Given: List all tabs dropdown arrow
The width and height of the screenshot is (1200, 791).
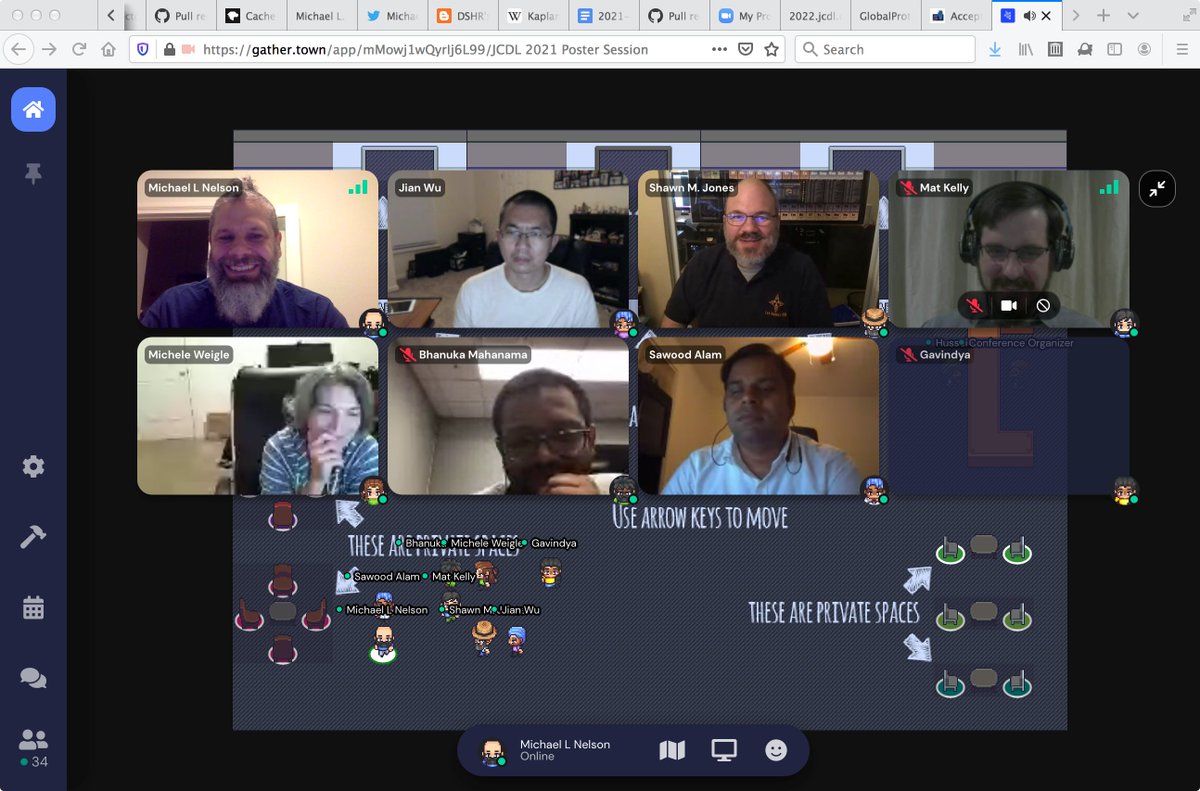Looking at the screenshot, I should [x=1132, y=16].
